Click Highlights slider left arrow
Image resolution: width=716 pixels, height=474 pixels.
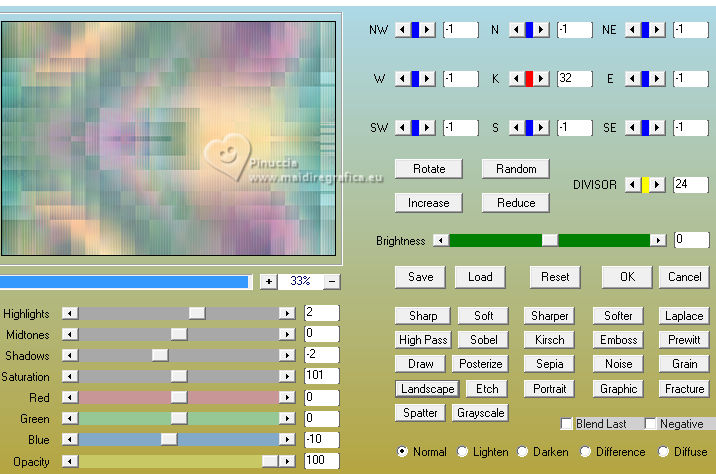click(70, 313)
